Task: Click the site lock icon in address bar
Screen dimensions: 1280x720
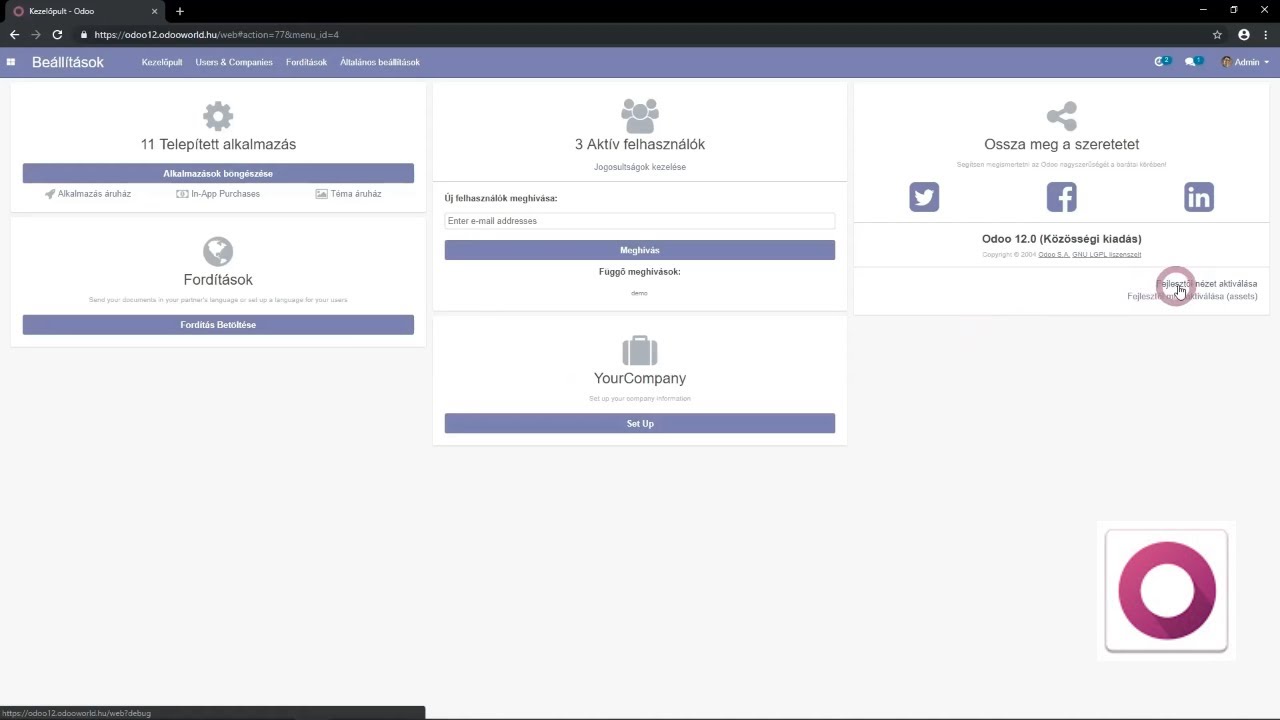Action: tap(84, 34)
